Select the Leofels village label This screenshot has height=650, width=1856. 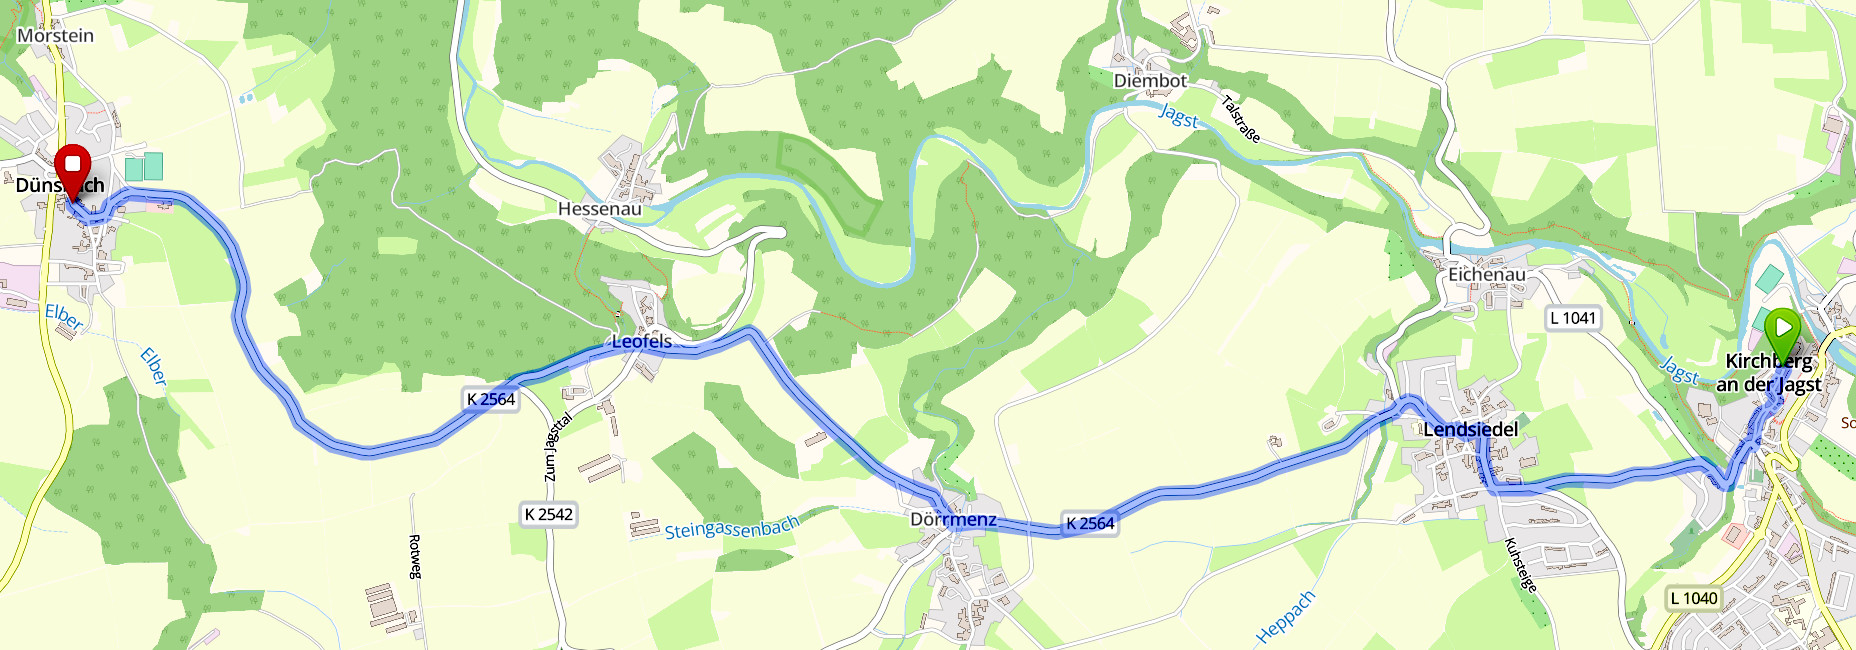click(x=642, y=341)
